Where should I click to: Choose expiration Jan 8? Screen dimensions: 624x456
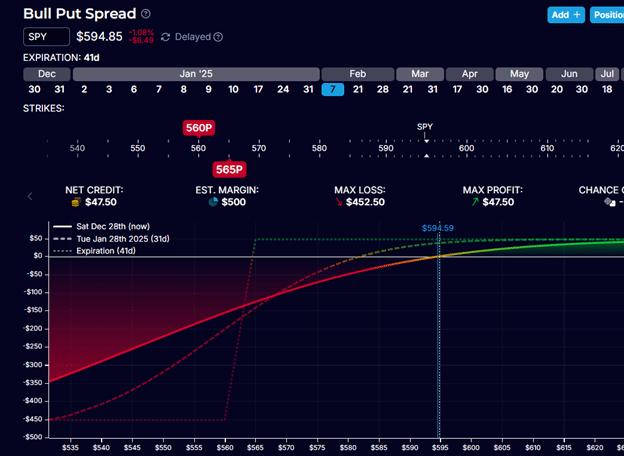tap(183, 89)
